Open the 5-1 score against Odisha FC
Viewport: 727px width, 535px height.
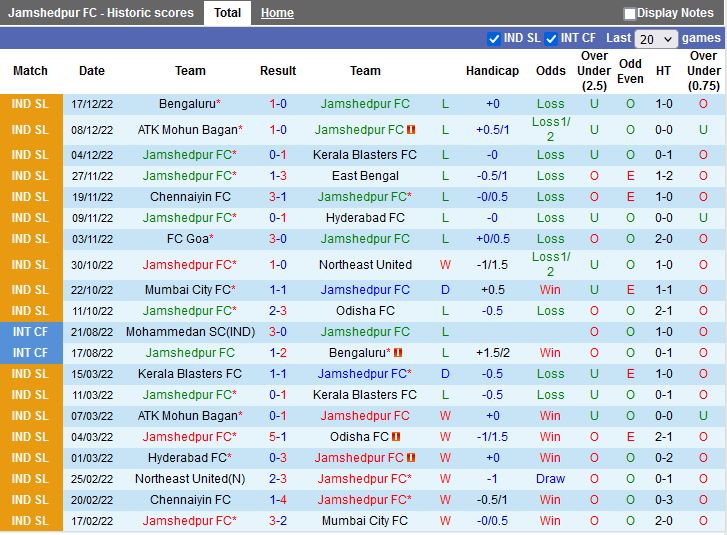click(277, 437)
